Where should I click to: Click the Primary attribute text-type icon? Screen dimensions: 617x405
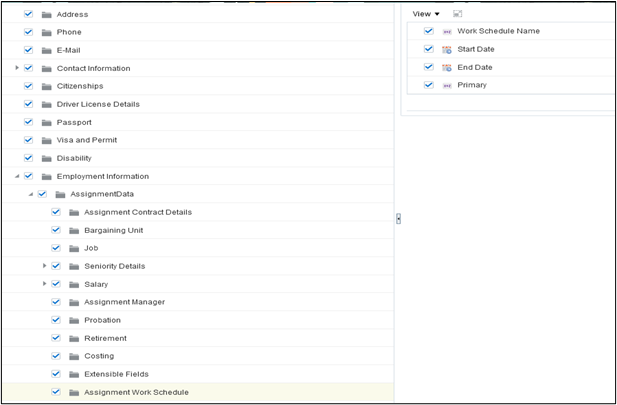pyautogui.click(x=447, y=85)
